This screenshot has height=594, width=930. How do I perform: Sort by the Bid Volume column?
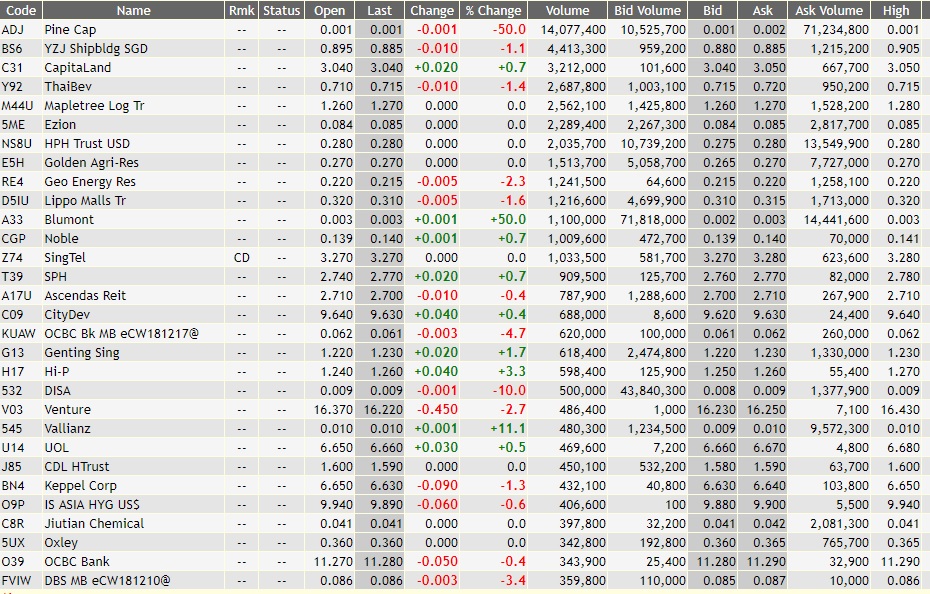point(649,10)
